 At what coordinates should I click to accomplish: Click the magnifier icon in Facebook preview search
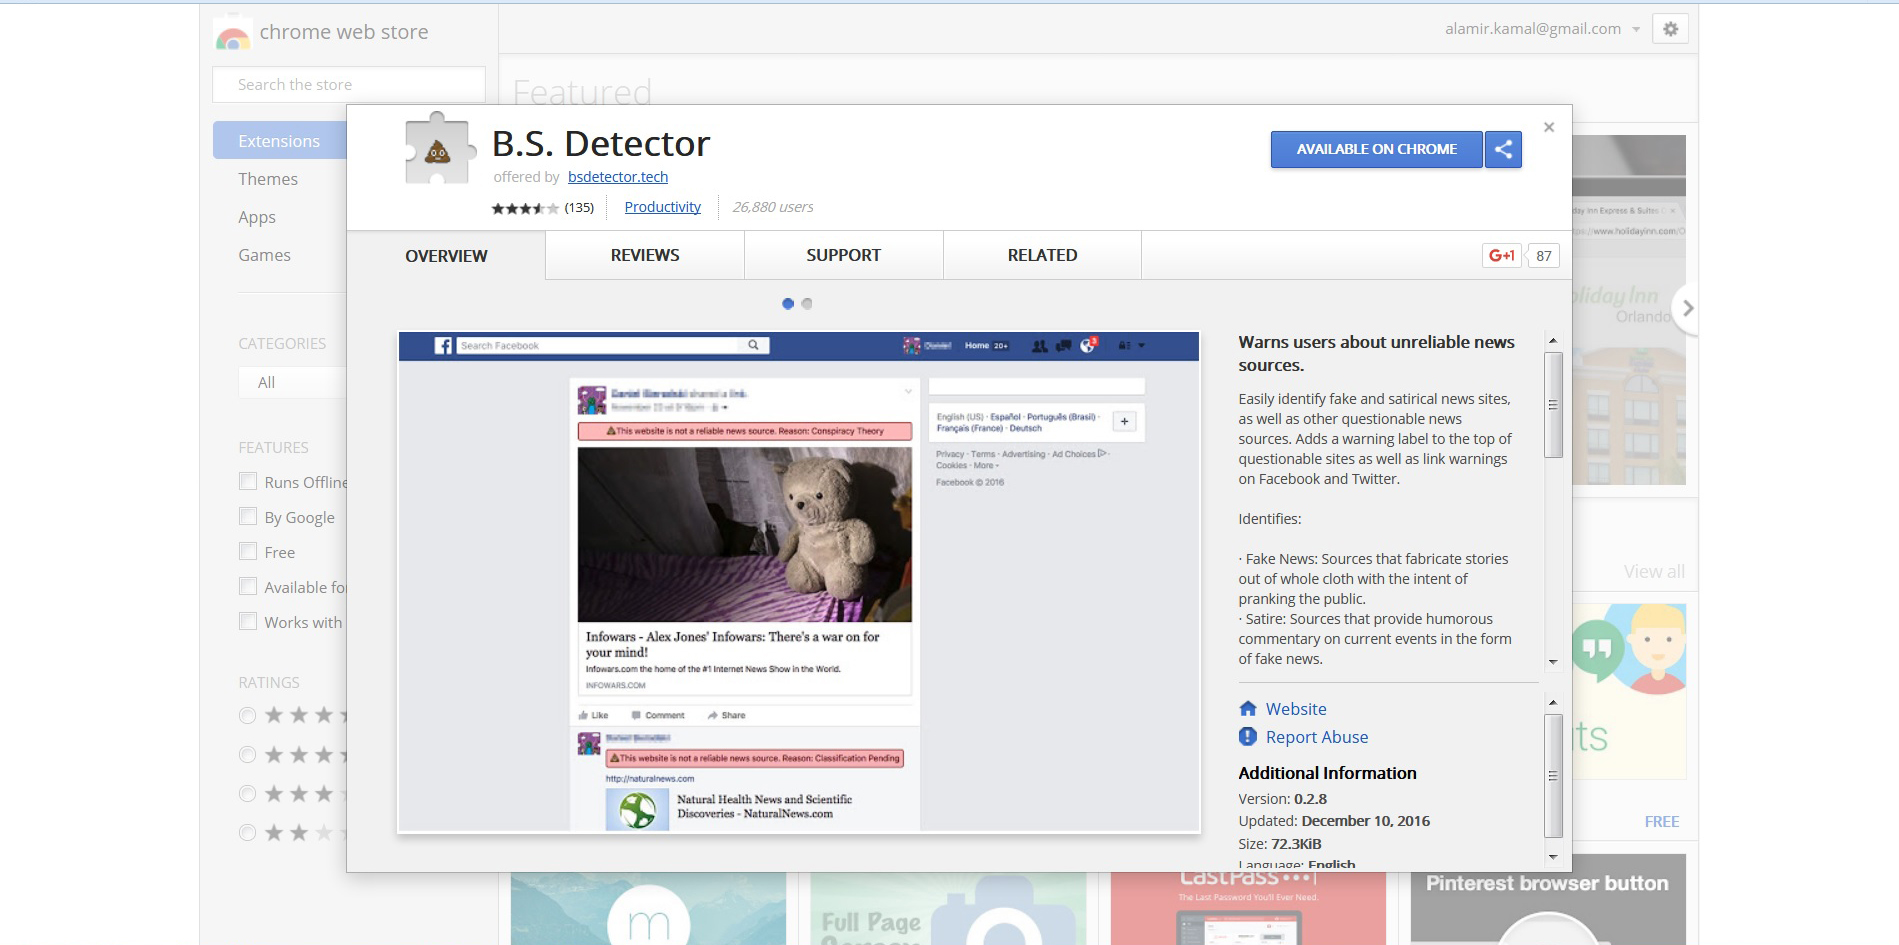pyautogui.click(x=753, y=345)
